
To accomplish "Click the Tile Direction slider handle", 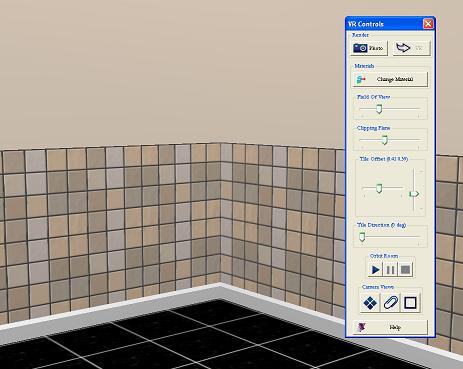I will (x=362, y=237).
